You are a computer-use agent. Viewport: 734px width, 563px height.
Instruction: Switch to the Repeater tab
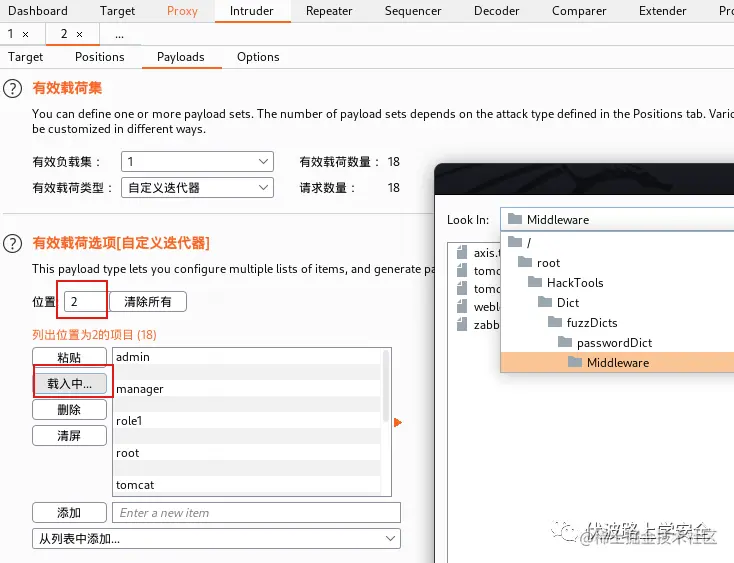point(329,11)
